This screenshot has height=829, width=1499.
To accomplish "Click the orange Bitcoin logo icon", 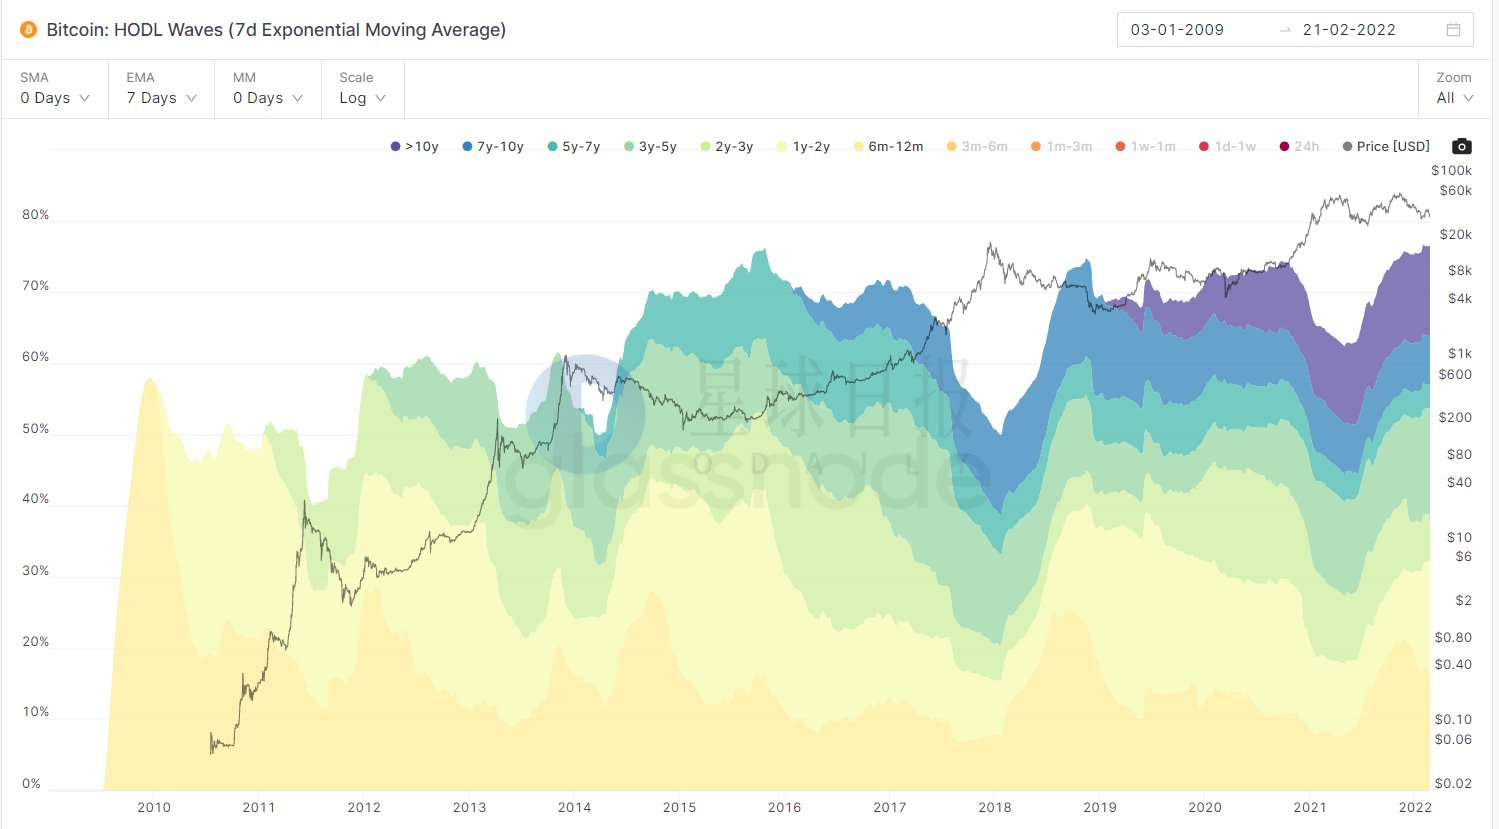I will [x=28, y=30].
